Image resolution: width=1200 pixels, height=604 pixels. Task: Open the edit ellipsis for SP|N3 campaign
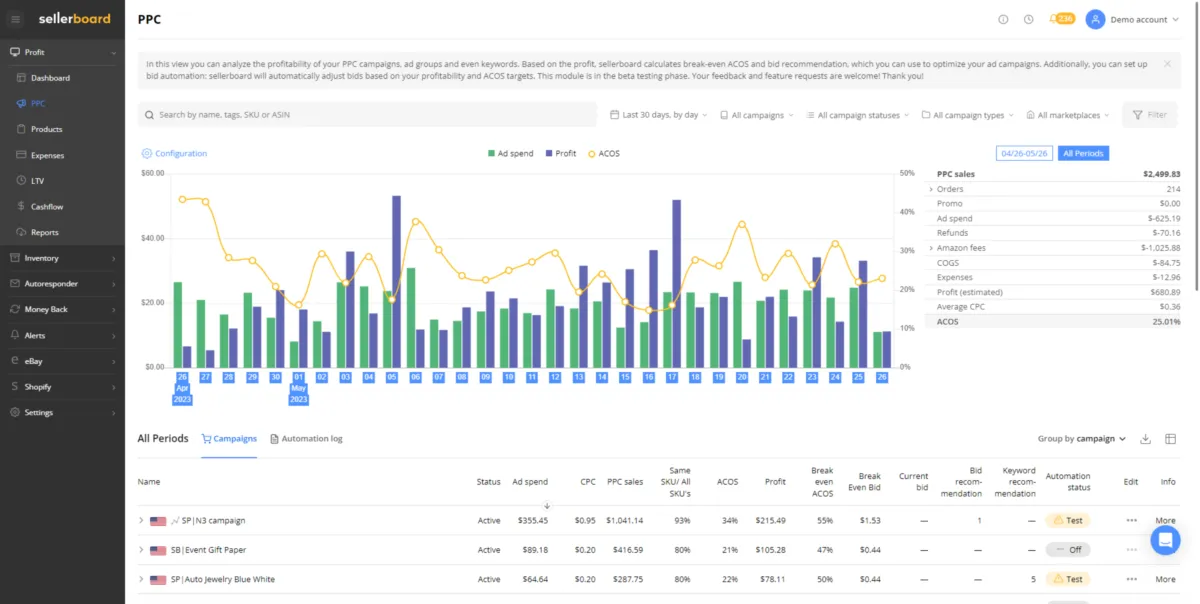(x=1131, y=521)
